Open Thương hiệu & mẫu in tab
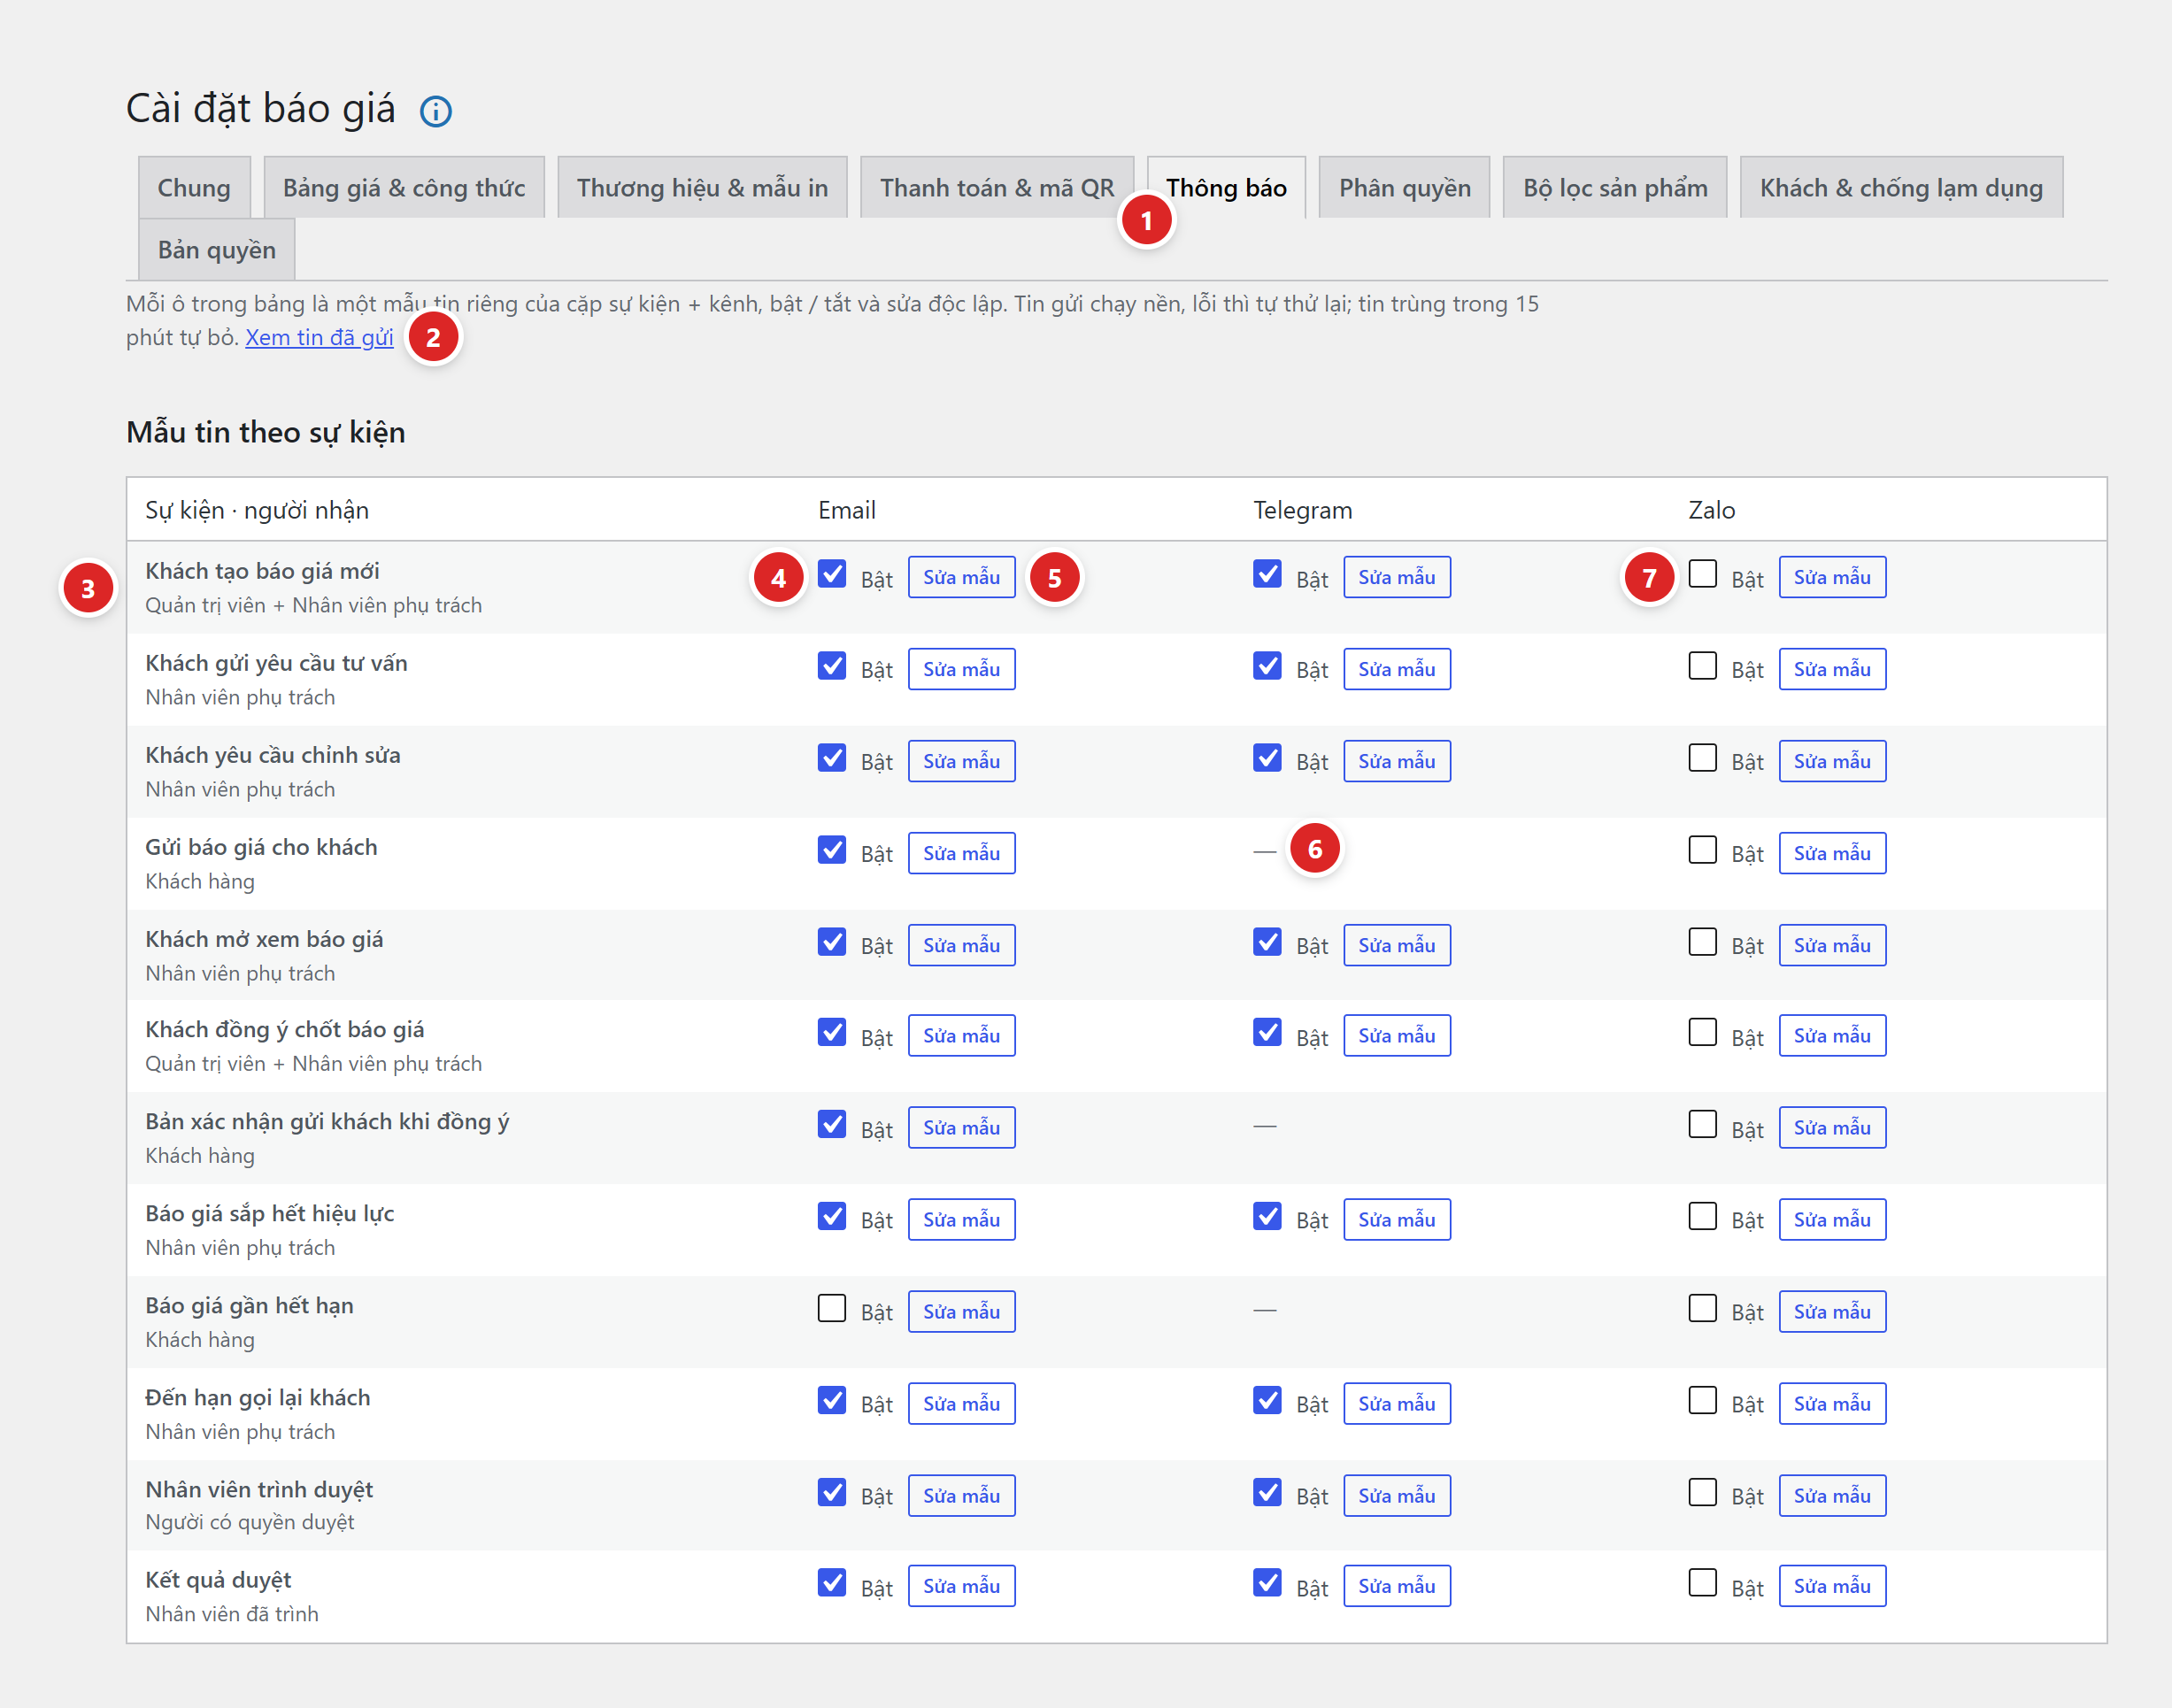Screen dimensions: 2172x1708 point(702,188)
